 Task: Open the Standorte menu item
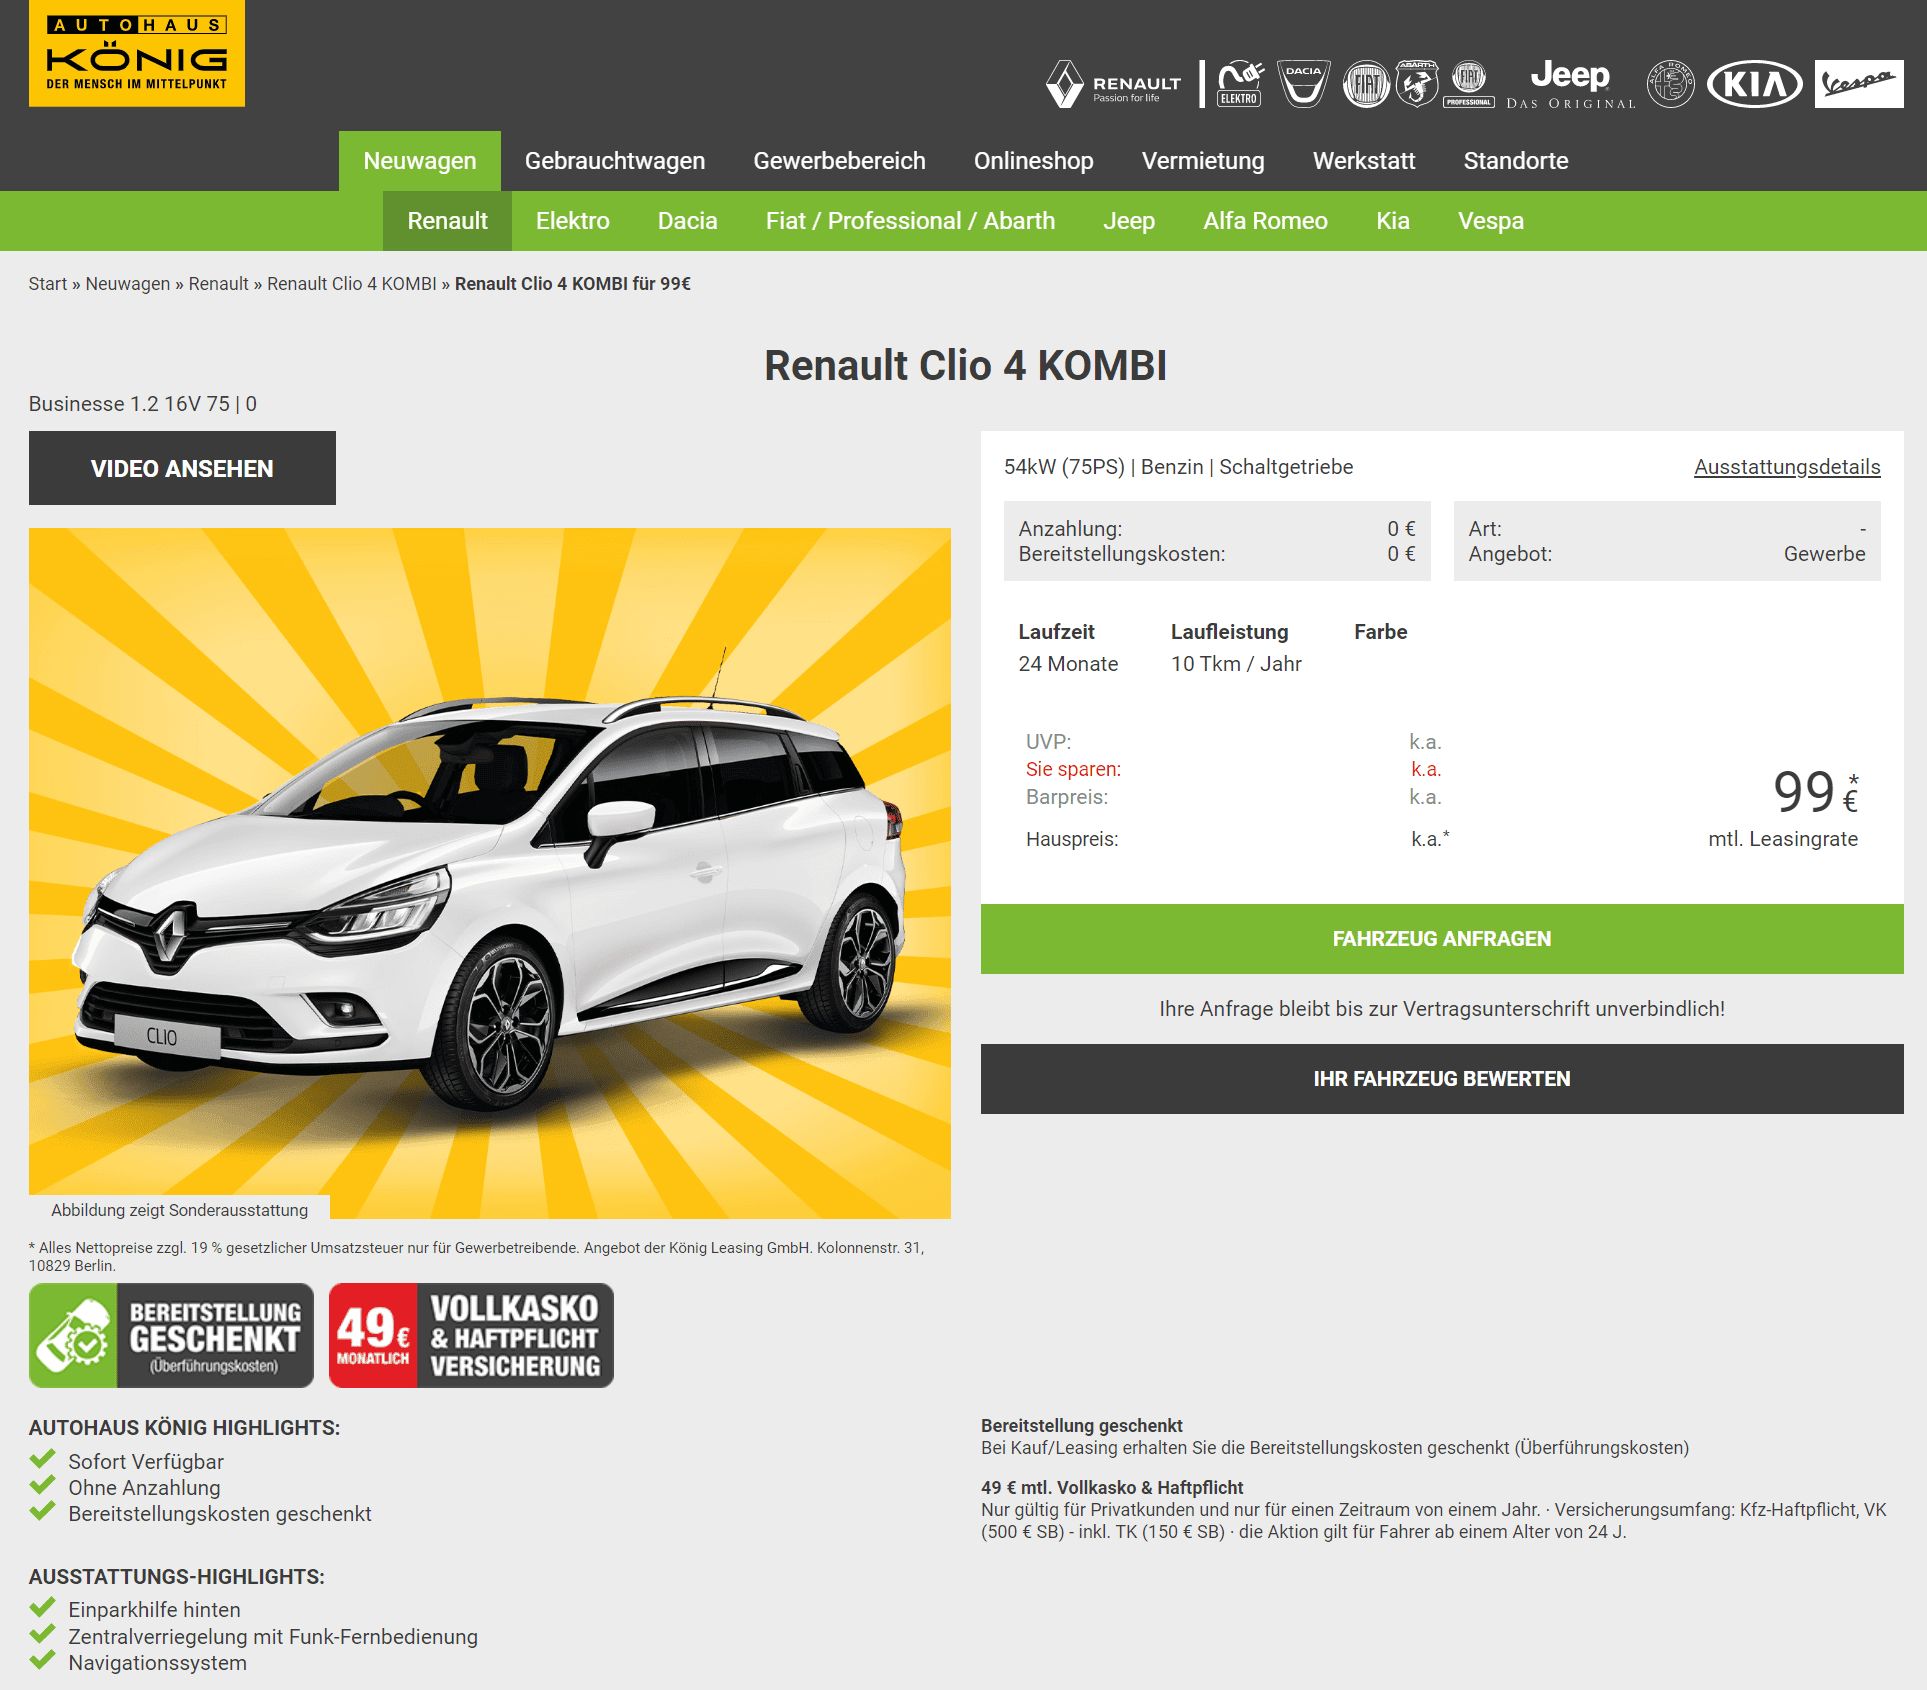pyautogui.click(x=1516, y=161)
